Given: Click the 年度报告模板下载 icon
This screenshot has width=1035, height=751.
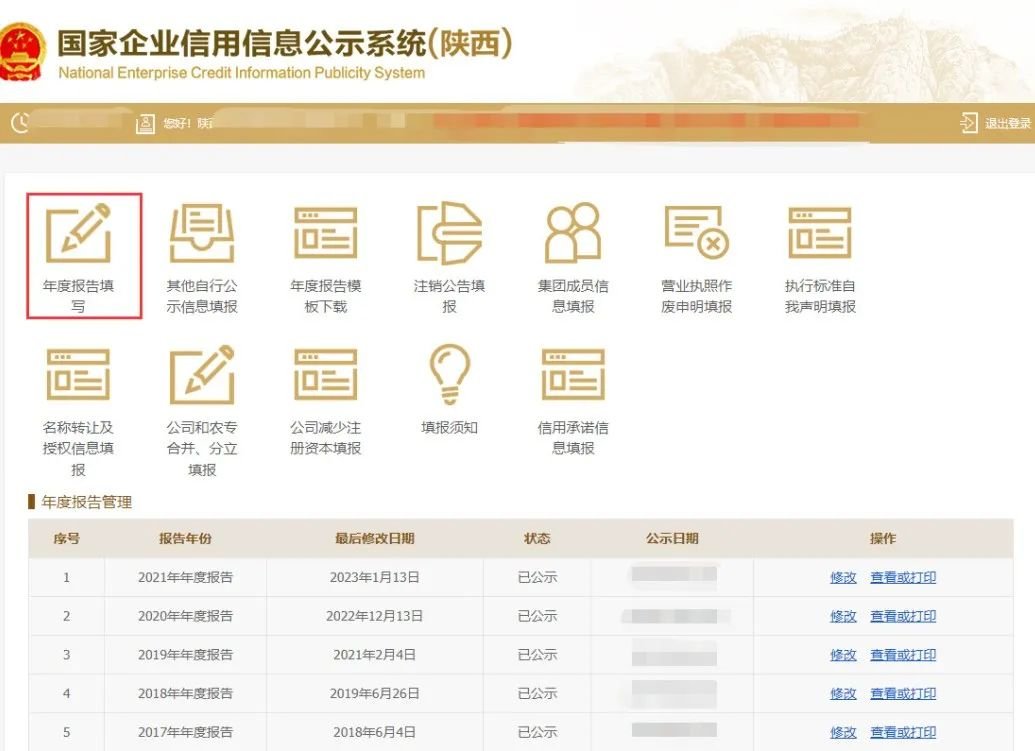Looking at the screenshot, I should (x=325, y=233).
